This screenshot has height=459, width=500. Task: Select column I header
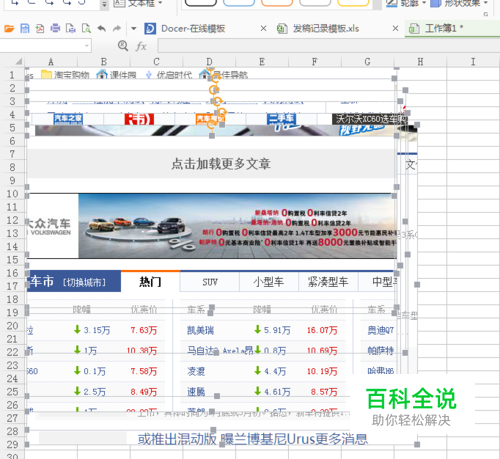click(x=473, y=62)
